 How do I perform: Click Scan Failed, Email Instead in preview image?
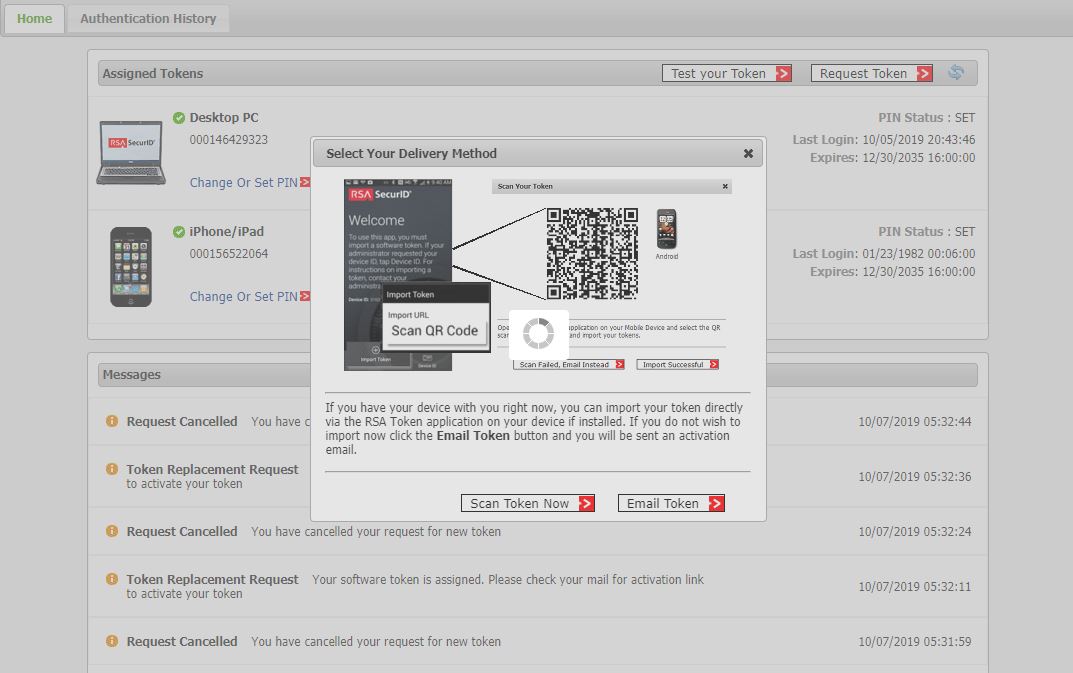click(x=568, y=365)
